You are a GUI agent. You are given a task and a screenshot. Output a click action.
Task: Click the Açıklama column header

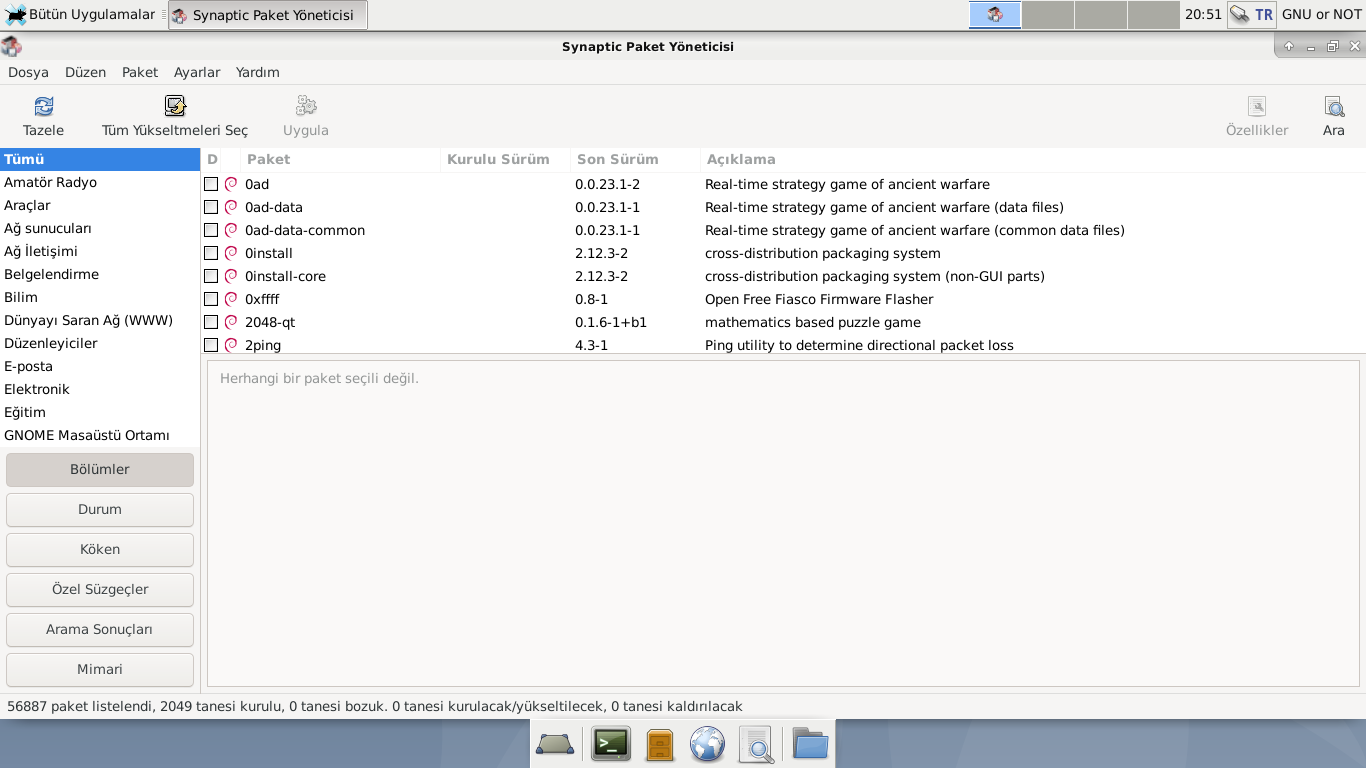pos(1032,159)
